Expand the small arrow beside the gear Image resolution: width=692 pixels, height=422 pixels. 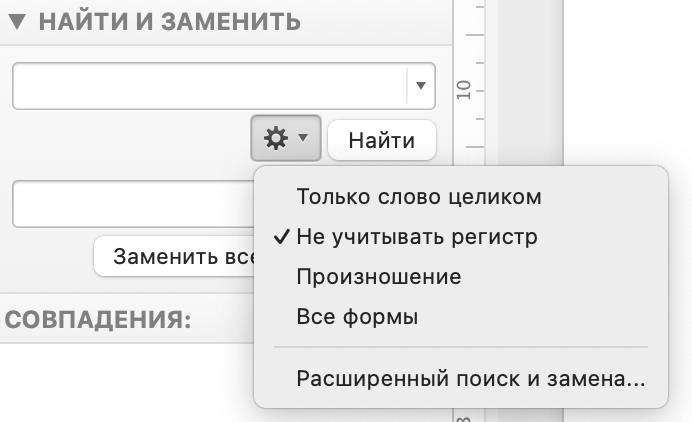tap(303, 141)
